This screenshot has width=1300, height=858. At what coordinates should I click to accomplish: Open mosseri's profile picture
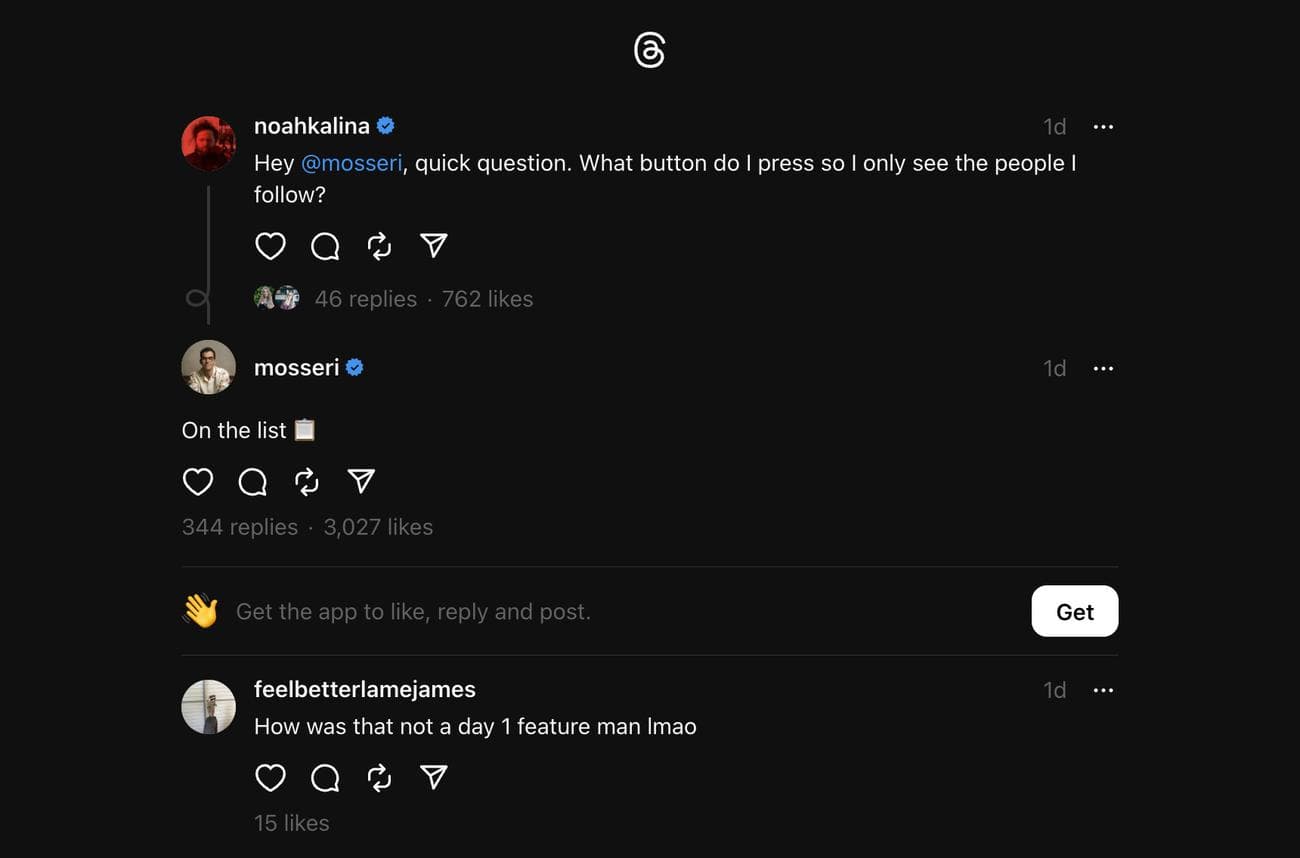coord(208,367)
